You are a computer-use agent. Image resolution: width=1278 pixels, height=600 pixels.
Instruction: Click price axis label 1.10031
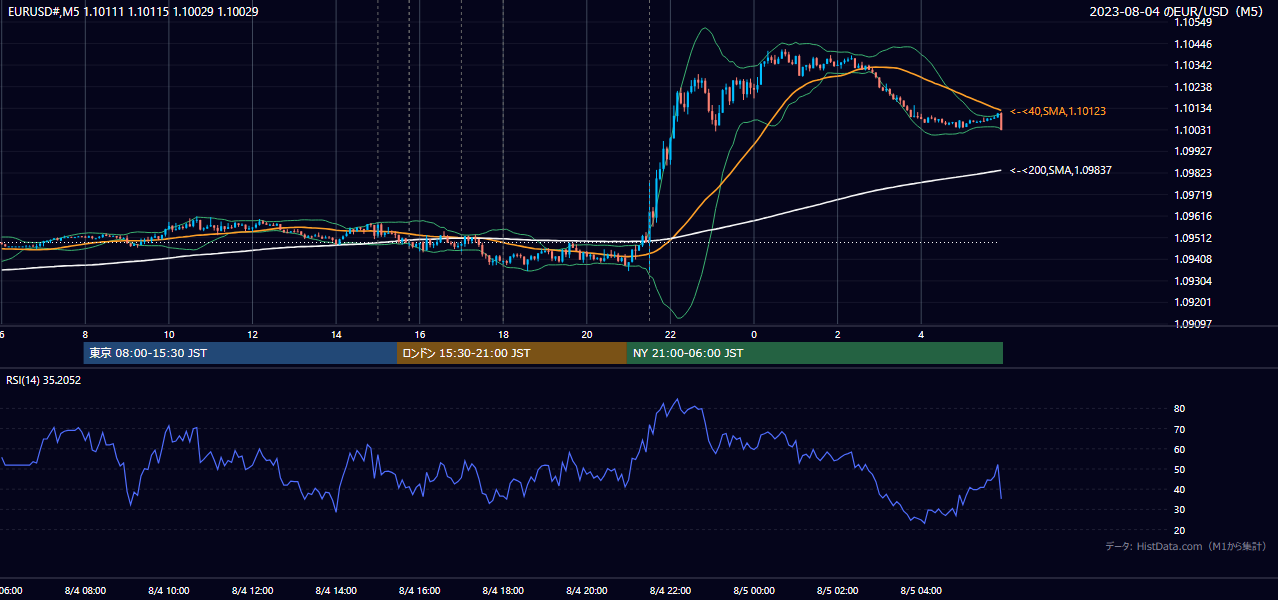[x=1194, y=130]
